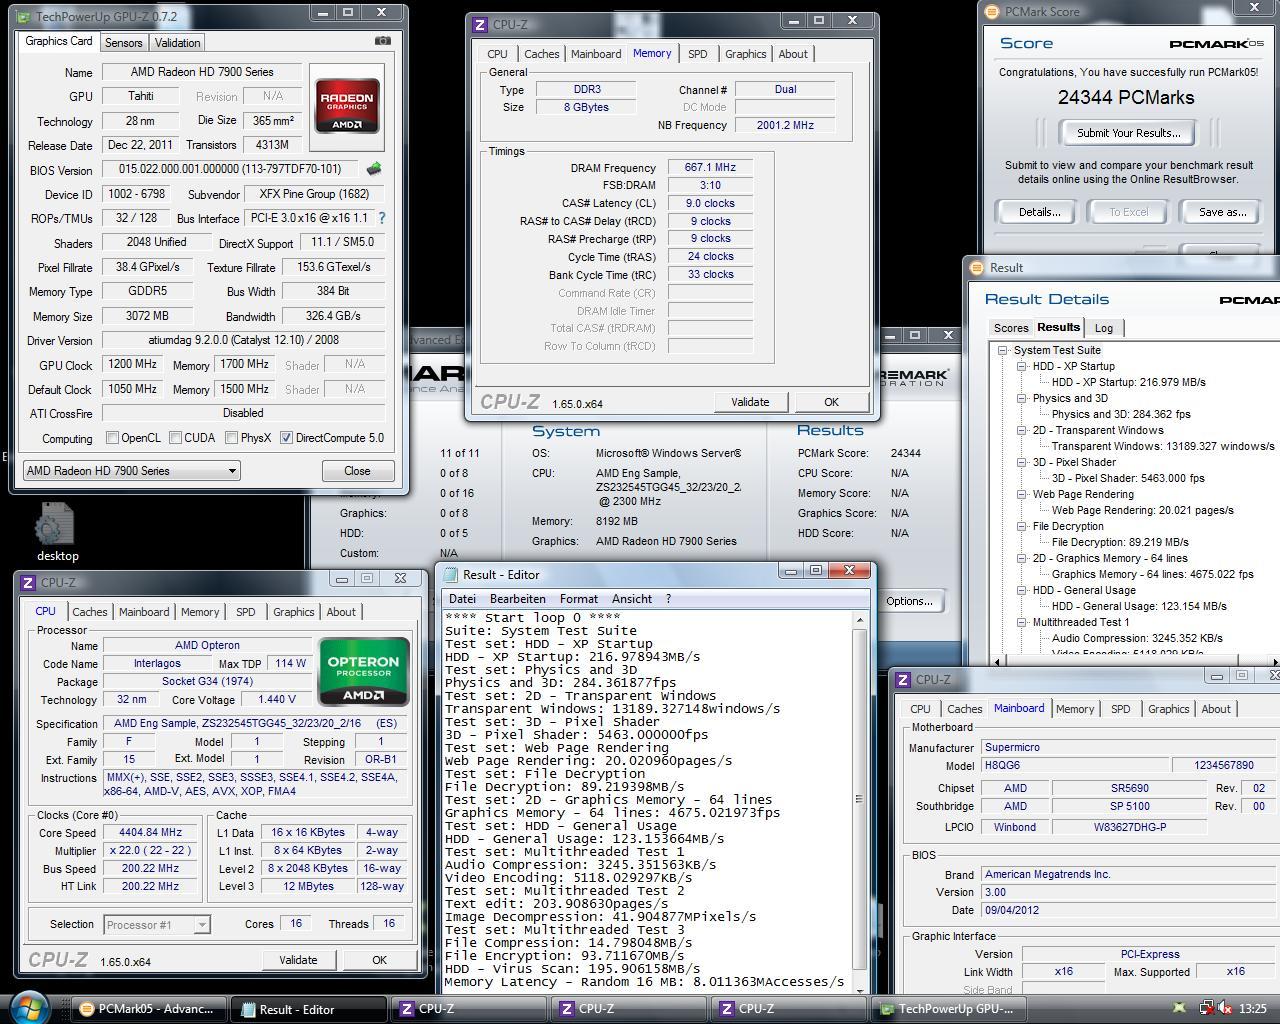Enable the OpenCL checkbox

(x=112, y=438)
